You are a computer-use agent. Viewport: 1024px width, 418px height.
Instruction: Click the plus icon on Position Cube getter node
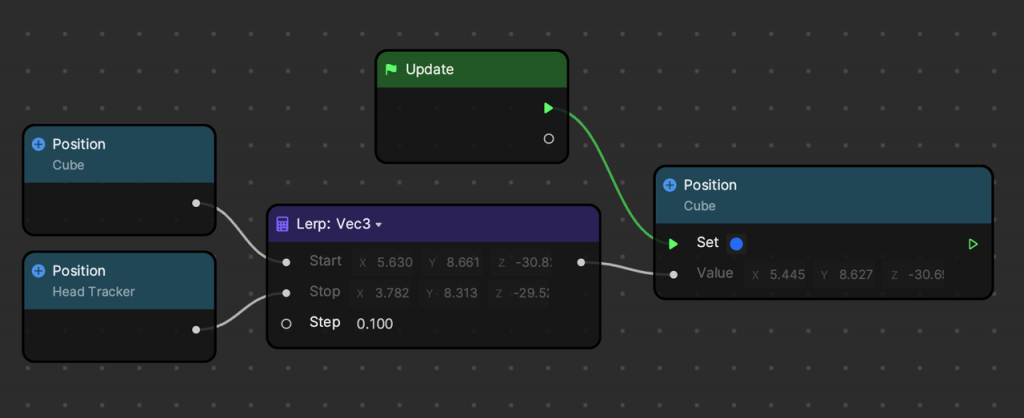[x=39, y=144]
